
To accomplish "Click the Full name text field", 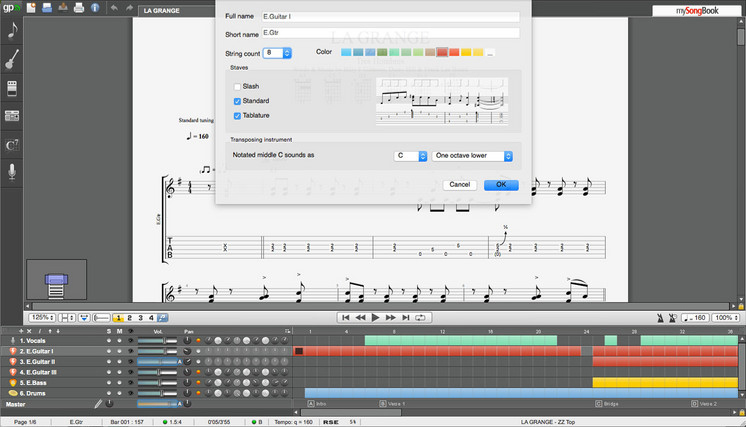I will pyautogui.click(x=389, y=17).
